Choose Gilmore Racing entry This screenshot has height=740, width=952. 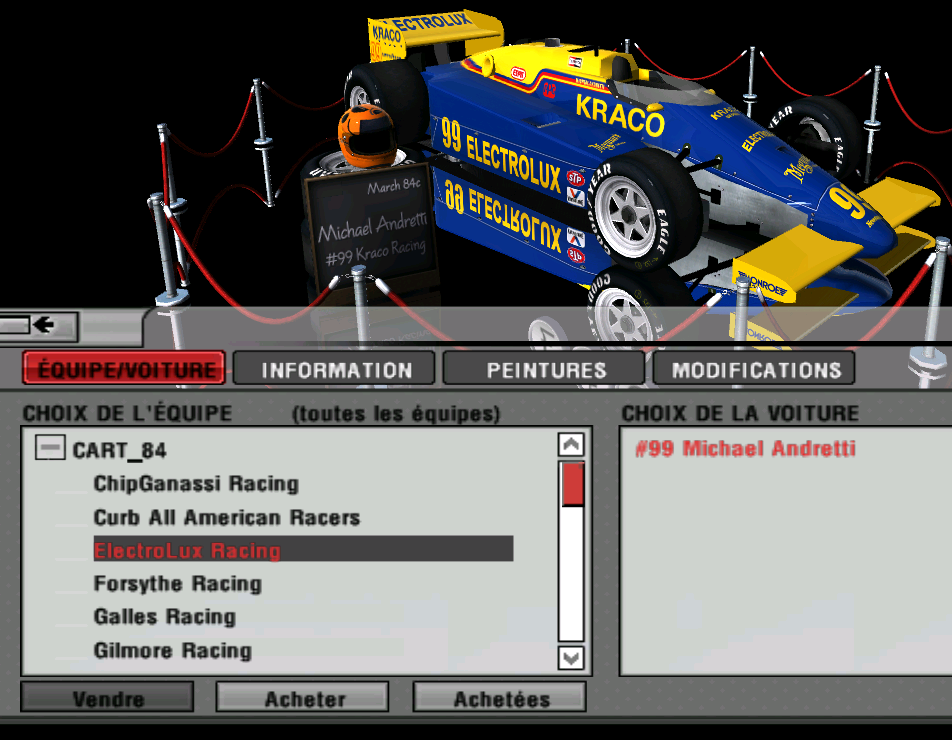(172, 650)
